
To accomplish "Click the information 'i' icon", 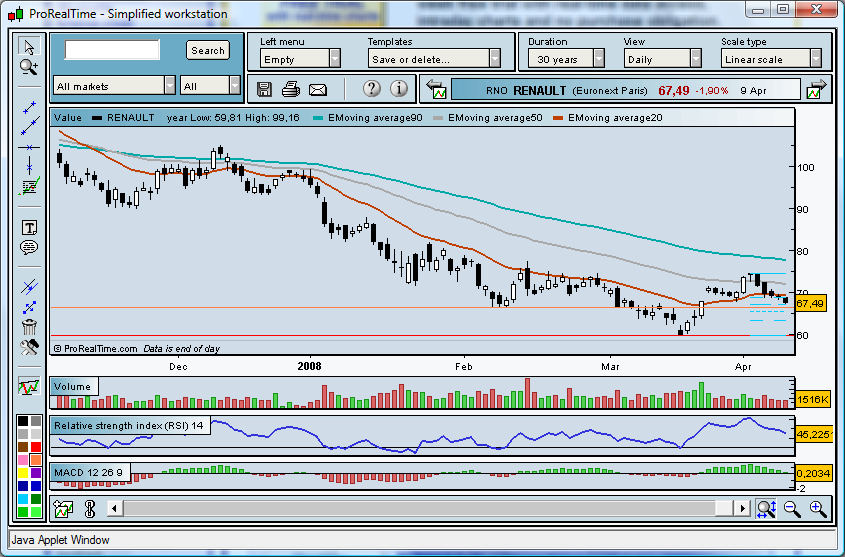I will point(399,88).
